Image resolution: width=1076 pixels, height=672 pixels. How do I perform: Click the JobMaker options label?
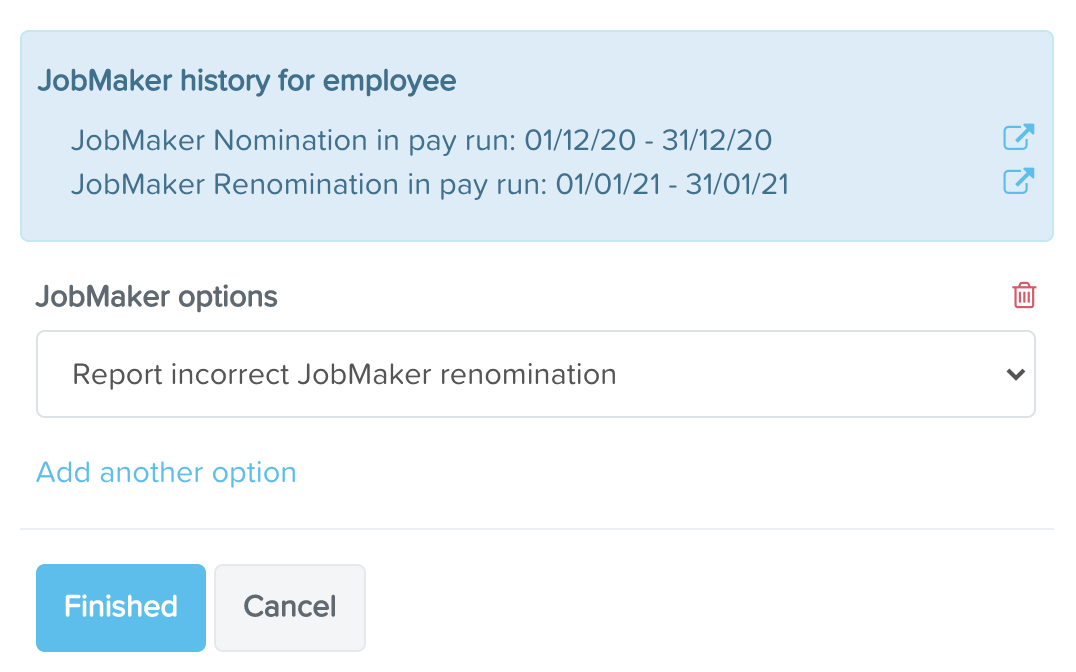point(156,297)
